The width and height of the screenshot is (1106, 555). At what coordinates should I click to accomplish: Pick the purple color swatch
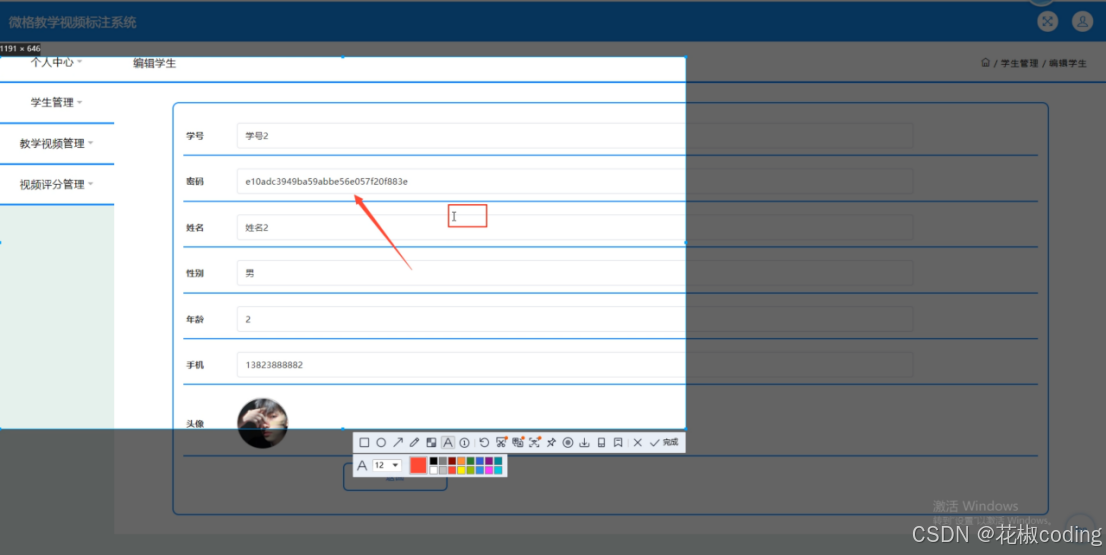coord(489,461)
